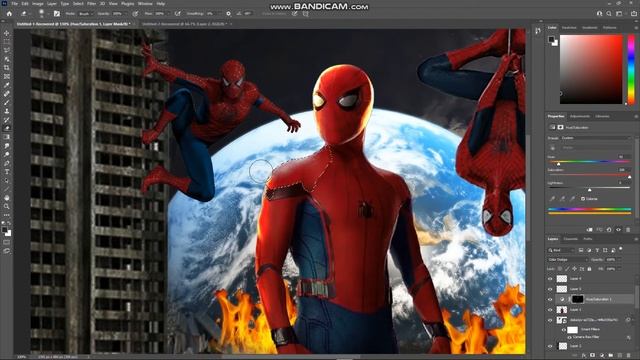Image resolution: width=640 pixels, height=360 pixels.
Task: Toggle Hue/Saturation 1 layer visibility
Action: tap(550, 299)
